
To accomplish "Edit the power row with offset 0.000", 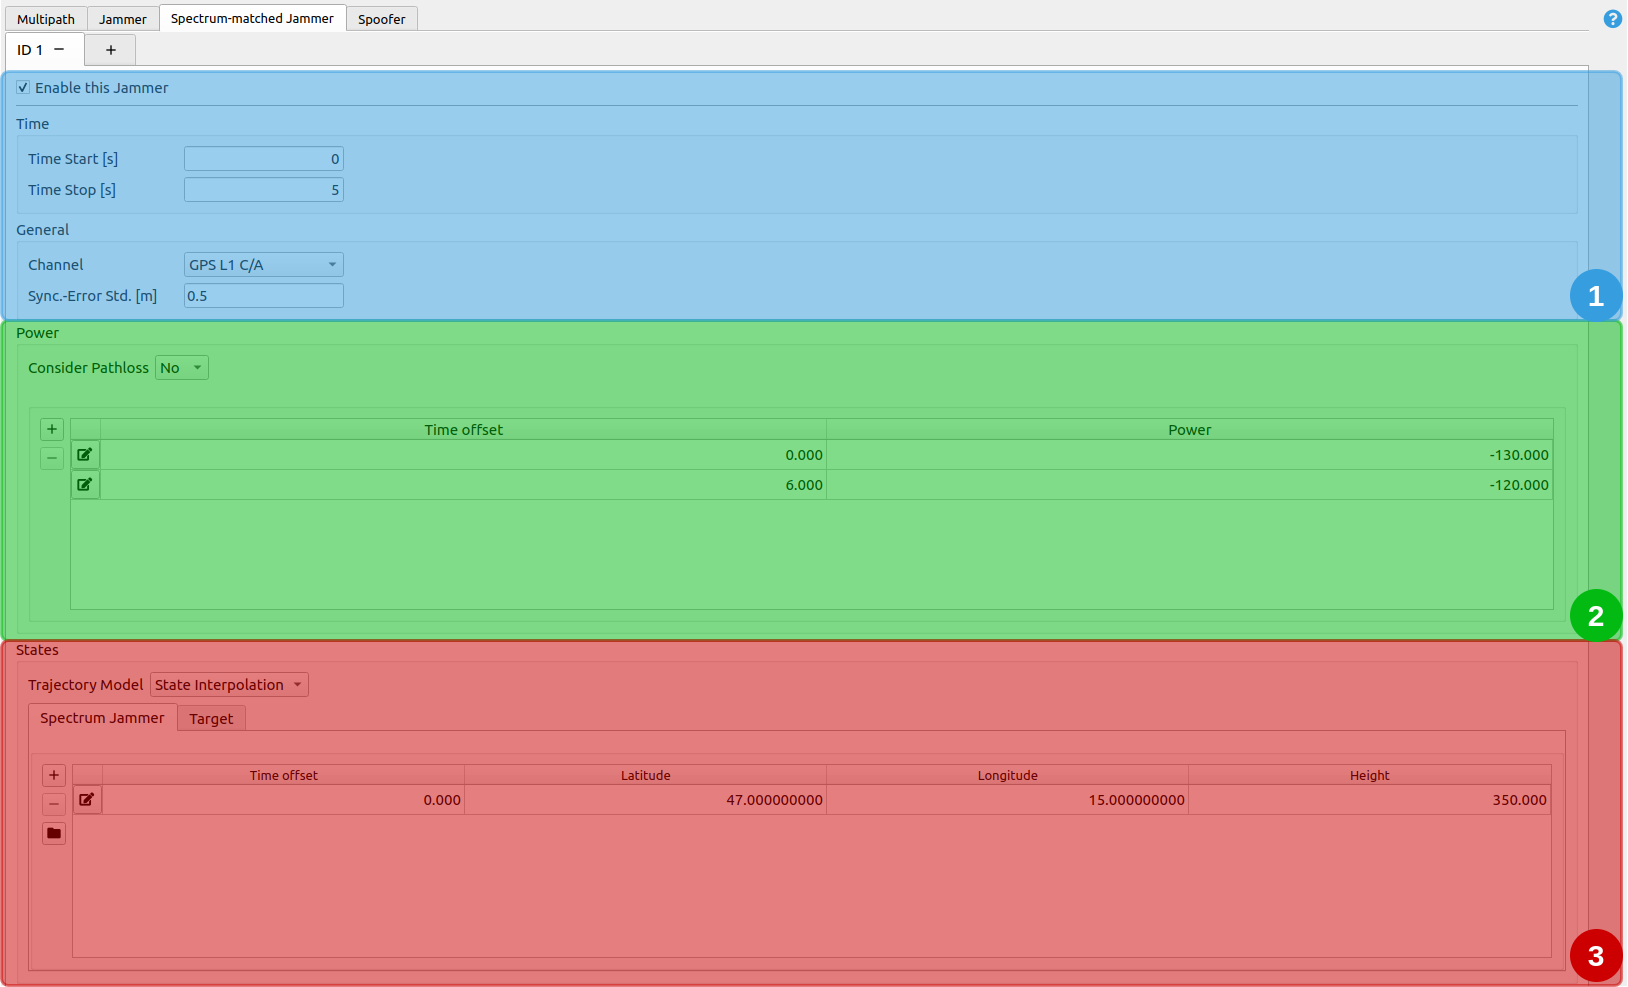I will point(85,455).
